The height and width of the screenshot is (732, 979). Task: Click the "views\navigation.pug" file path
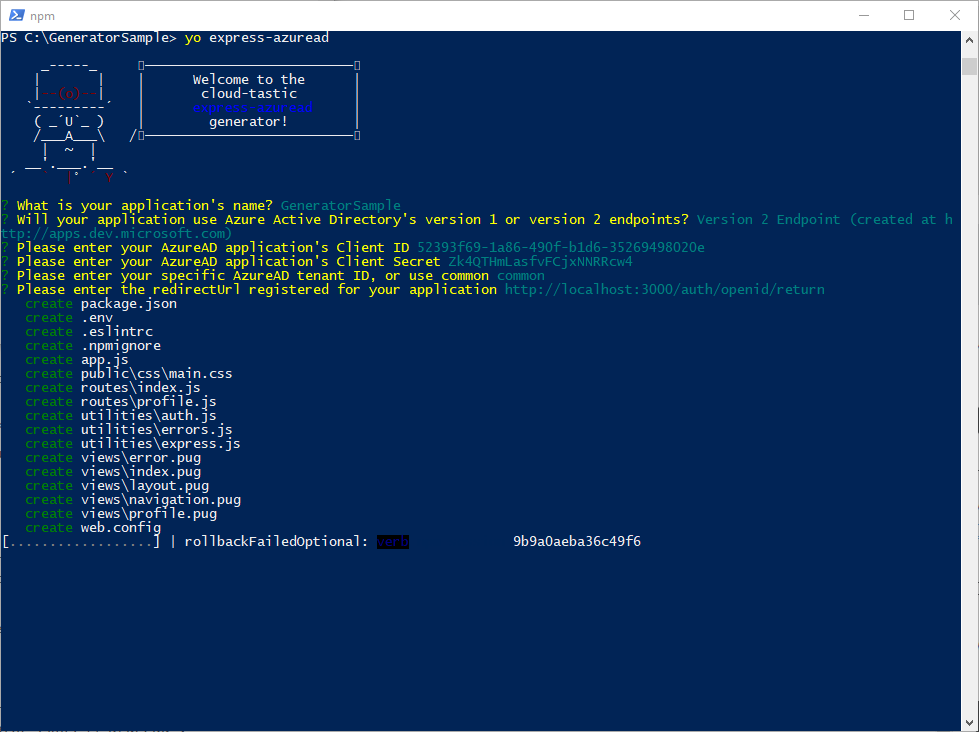(x=160, y=500)
